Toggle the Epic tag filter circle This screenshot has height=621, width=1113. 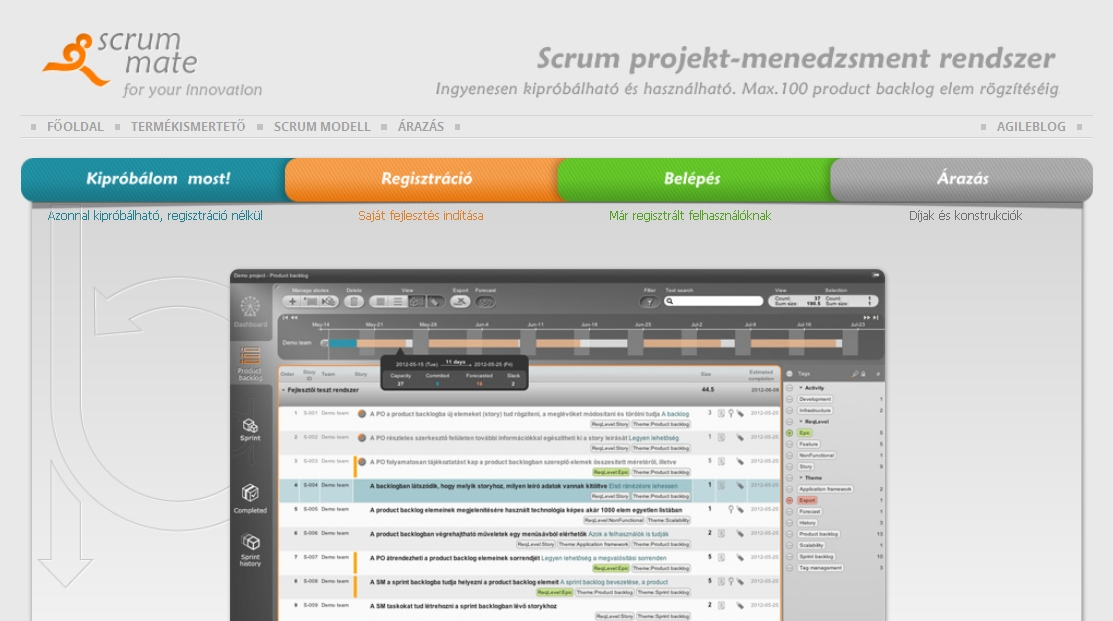click(x=790, y=433)
